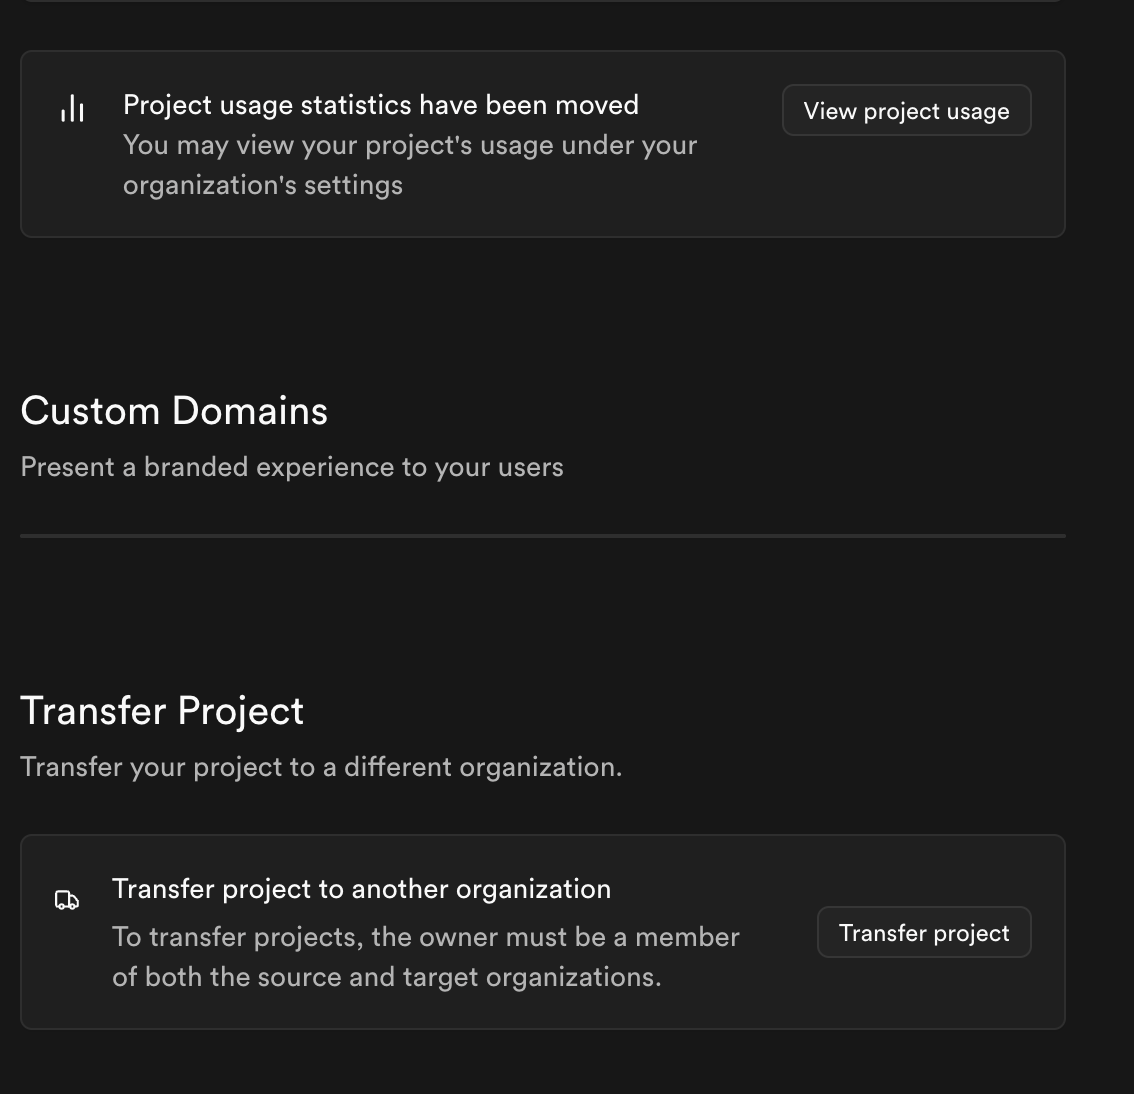Click the "Transfer Project" section heading
Image resolution: width=1134 pixels, height=1094 pixels.
(x=162, y=711)
